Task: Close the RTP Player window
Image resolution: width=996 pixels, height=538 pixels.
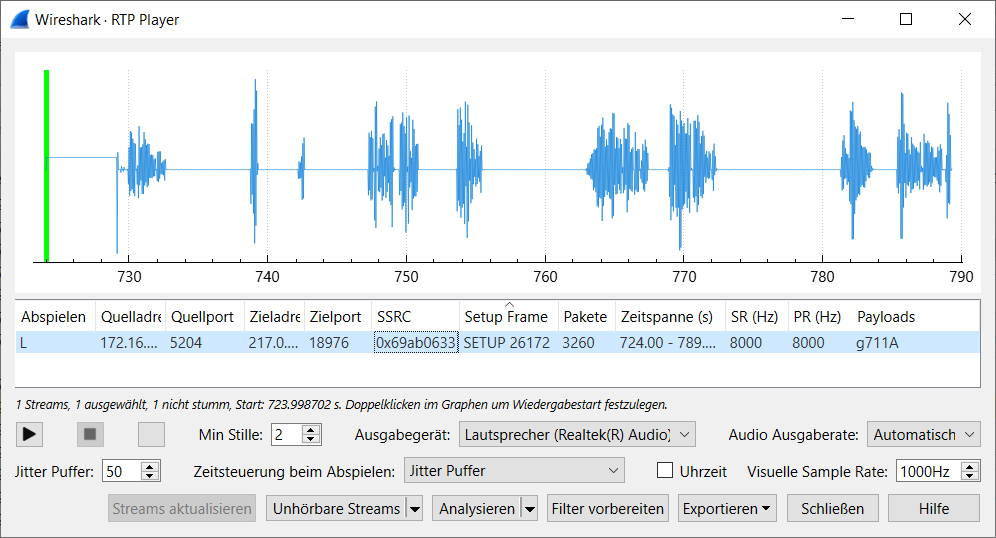Action: coord(964,19)
